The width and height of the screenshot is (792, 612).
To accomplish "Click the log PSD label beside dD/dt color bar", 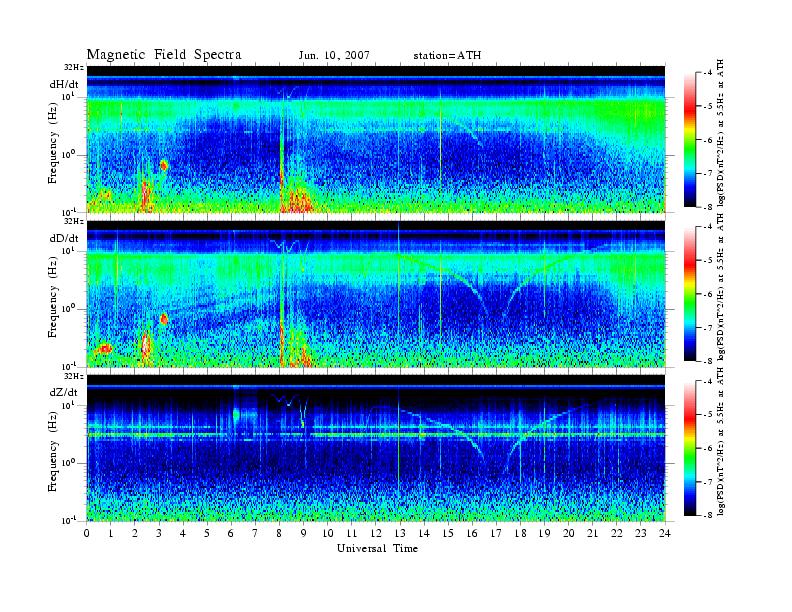I will click(x=721, y=286).
